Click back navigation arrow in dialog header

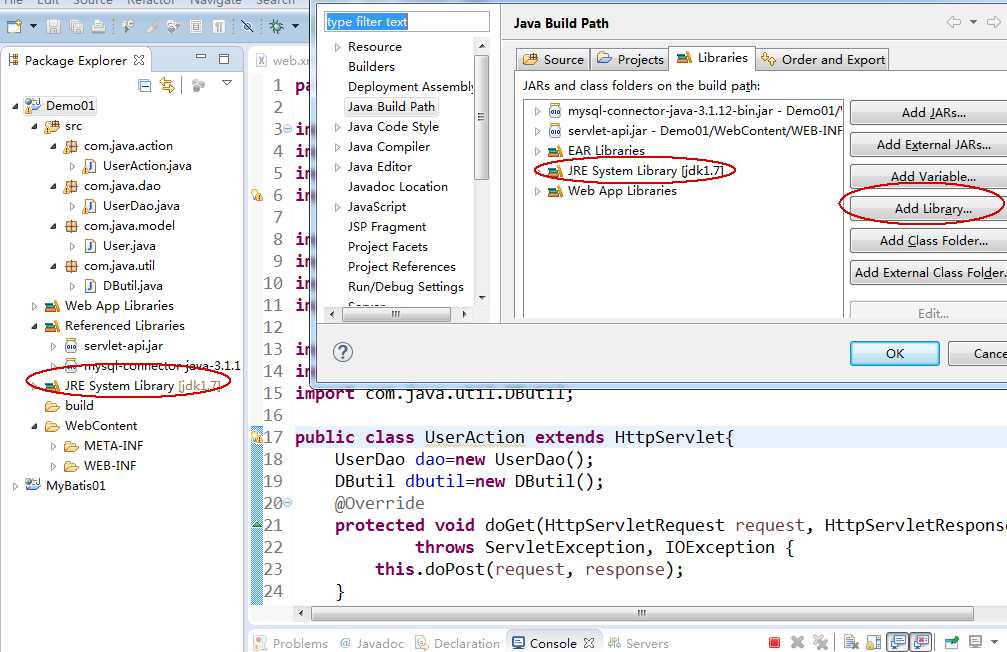pyautogui.click(x=954, y=22)
